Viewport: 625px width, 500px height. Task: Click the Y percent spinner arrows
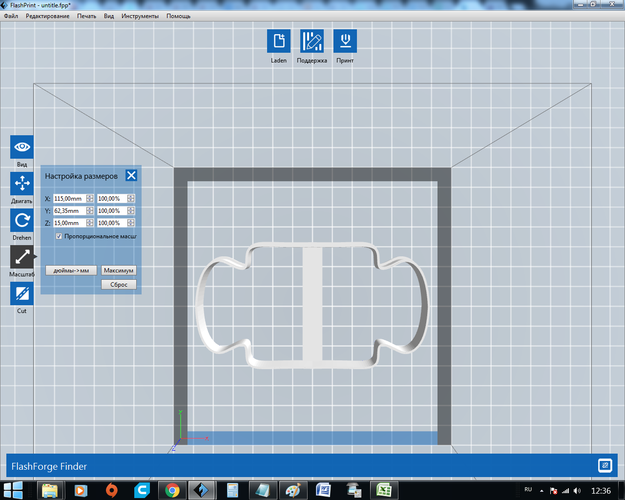131,211
